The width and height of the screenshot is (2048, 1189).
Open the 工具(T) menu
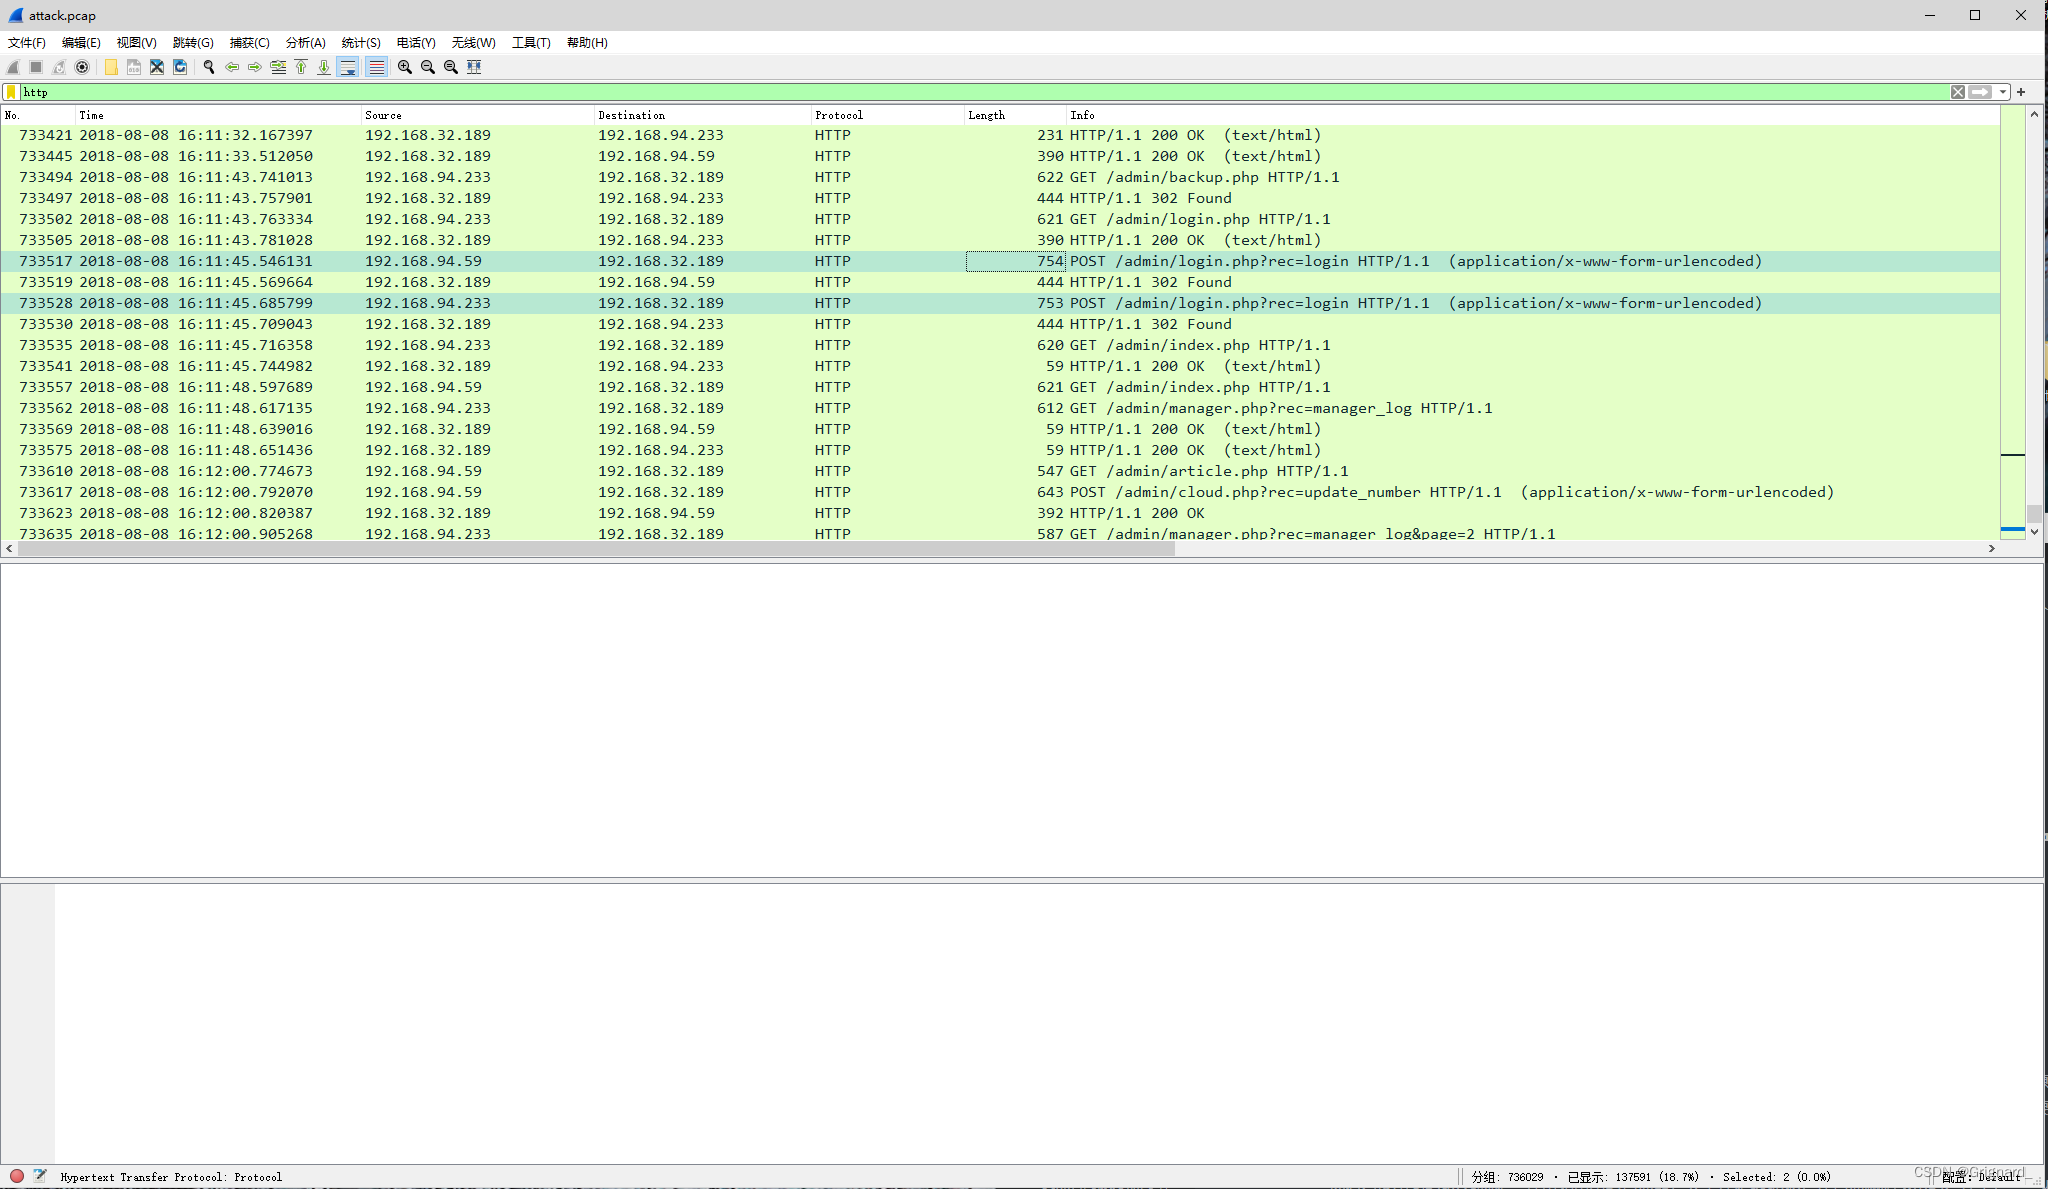click(x=531, y=42)
